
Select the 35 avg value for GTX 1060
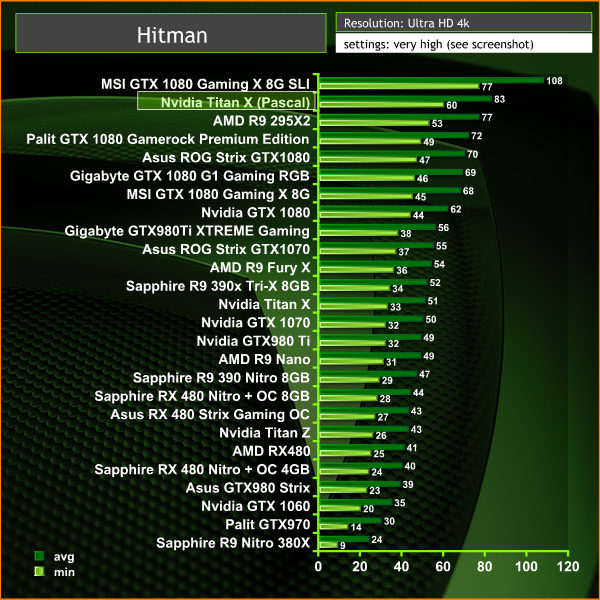(x=399, y=503)
